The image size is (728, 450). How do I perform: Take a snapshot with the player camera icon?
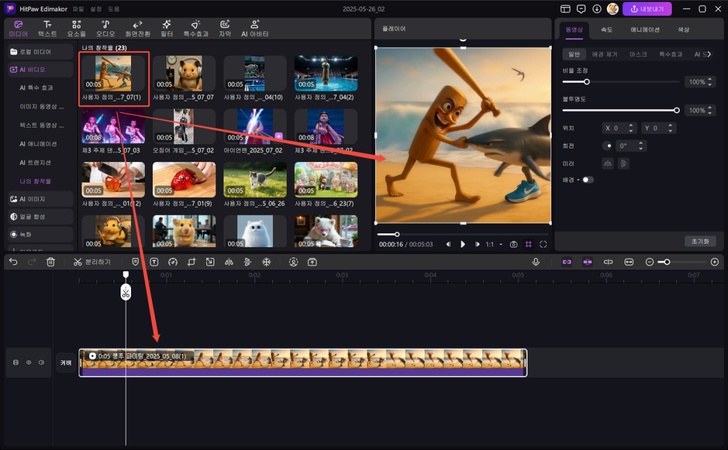(x=514, y=244)
